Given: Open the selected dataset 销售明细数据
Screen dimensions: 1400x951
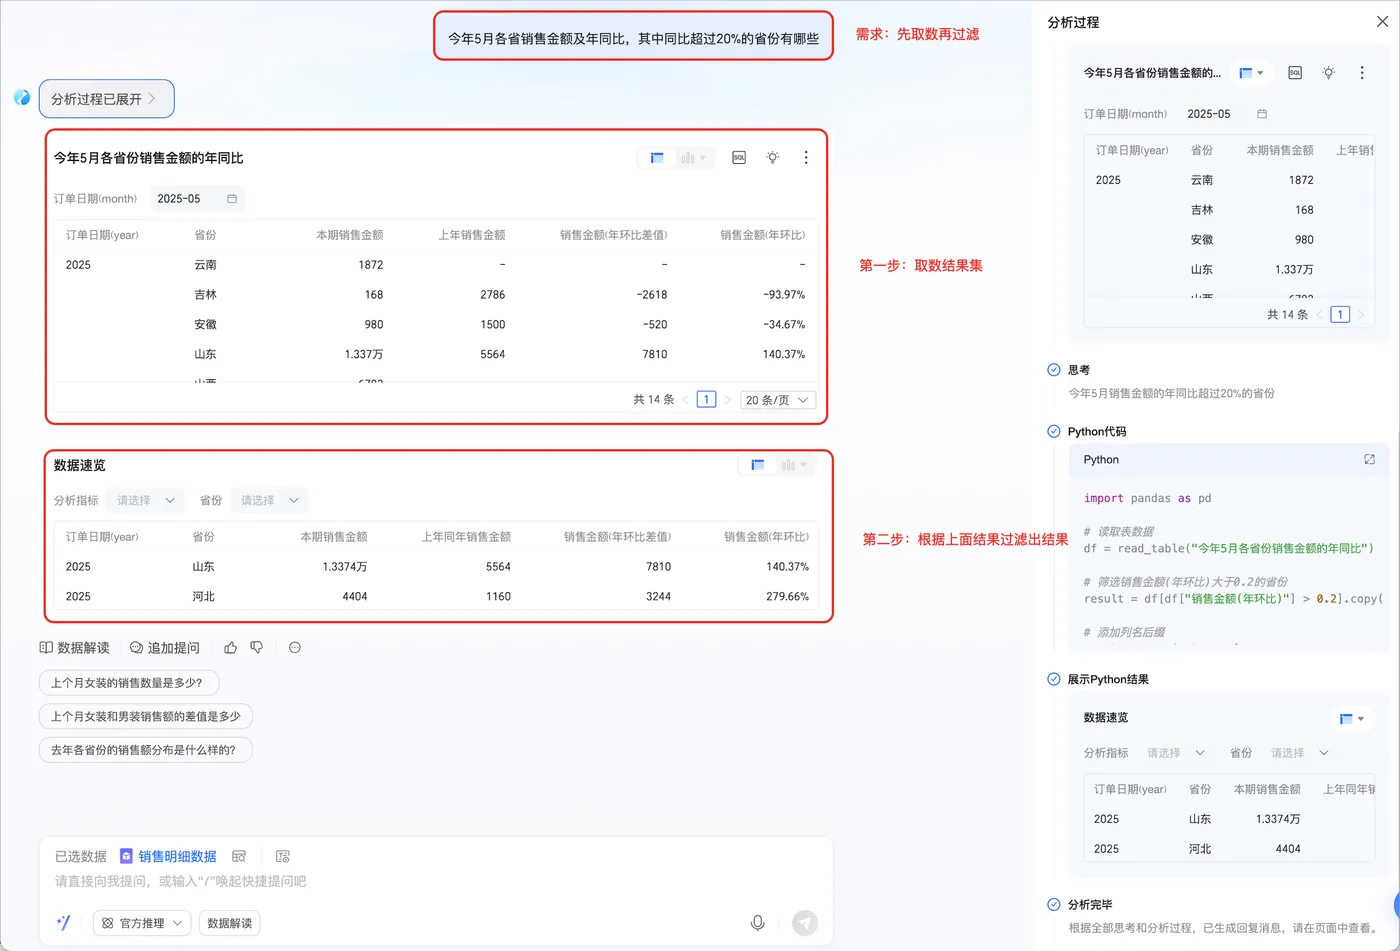Looking at the screenshot, I should pos(168,857).
